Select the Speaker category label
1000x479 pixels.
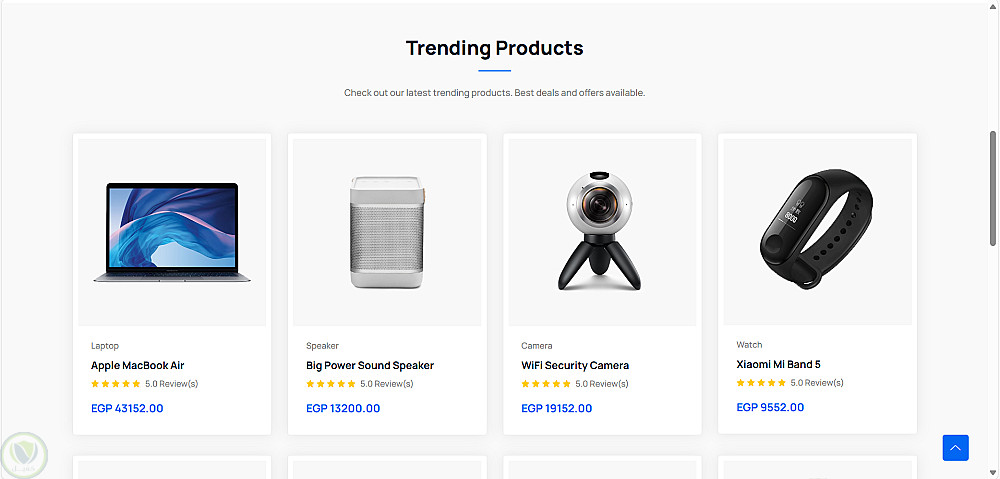pos(322,346)
